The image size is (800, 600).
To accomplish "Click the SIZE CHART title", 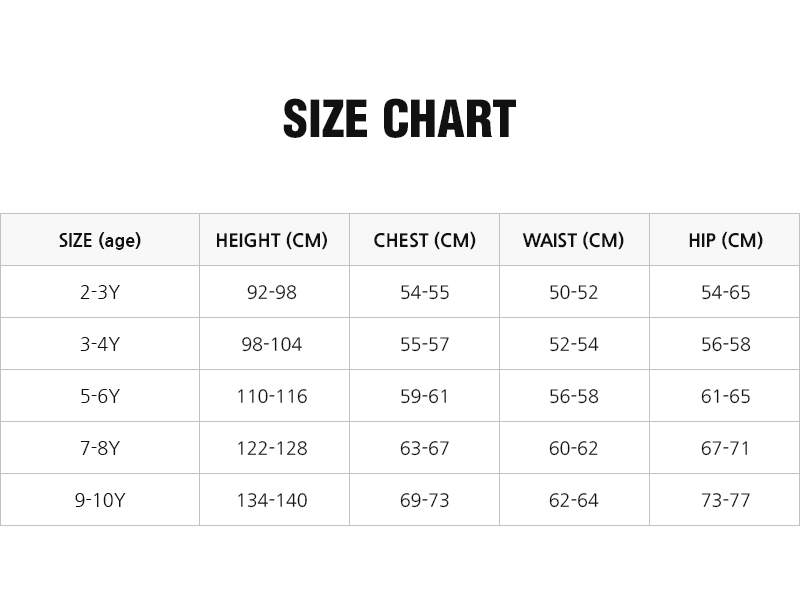I will 399,120.
